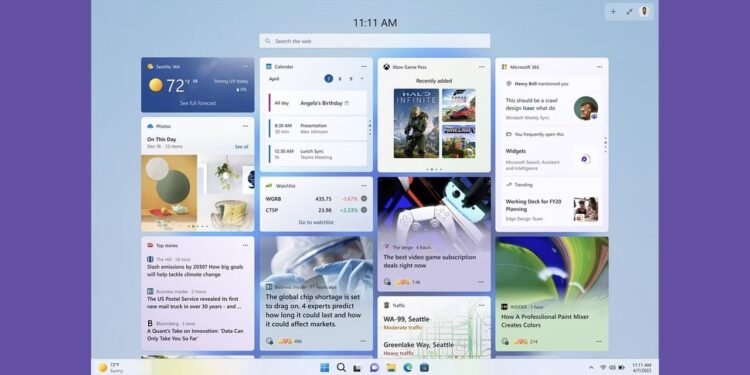This screenshot has width=750, height=375.
Task: Click the WGRB stock row
Action: point(316,199)
